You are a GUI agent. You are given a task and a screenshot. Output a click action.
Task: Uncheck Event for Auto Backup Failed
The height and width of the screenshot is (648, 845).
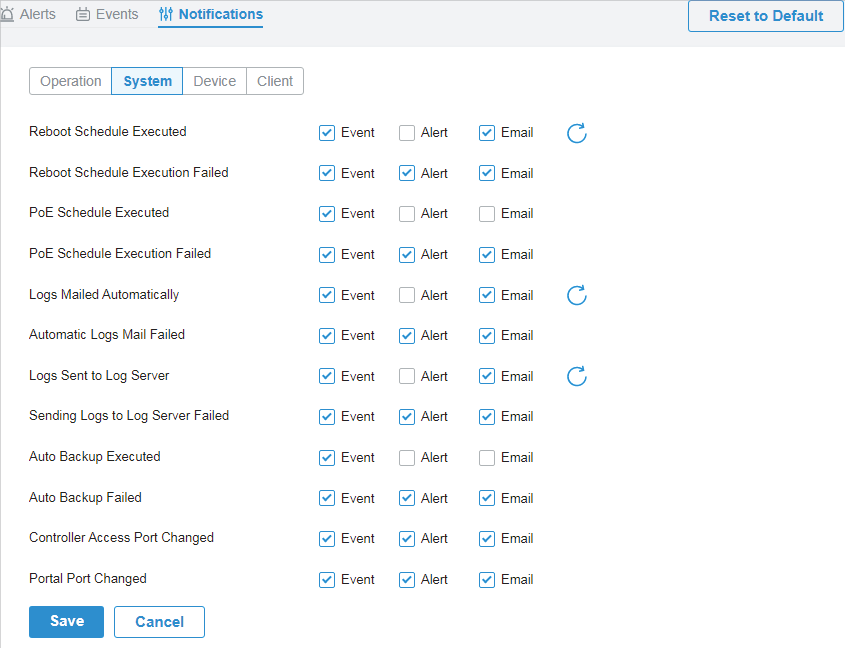pyautogui.click(x=327, y=498)
